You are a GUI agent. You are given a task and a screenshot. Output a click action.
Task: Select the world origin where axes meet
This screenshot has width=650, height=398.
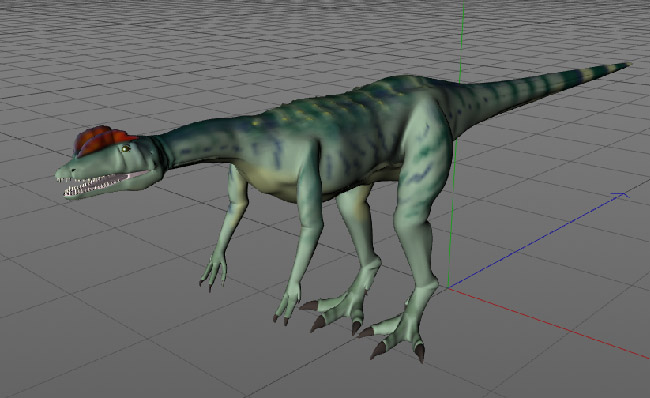pyautogui.click(x=449, y=287)
